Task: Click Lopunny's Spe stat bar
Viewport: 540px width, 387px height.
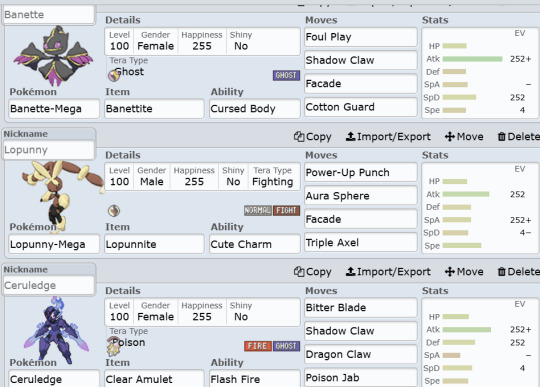Action: coord(462,245)
